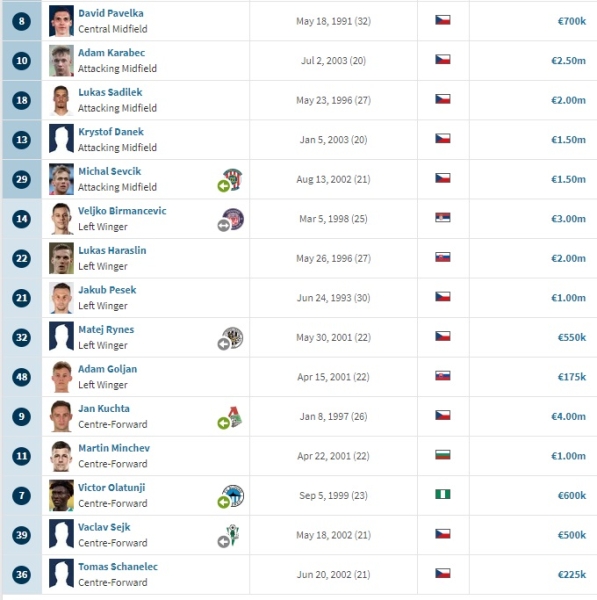Click the Slovak flag in Lukas Haraslin's row

click(x=443, y=257)
